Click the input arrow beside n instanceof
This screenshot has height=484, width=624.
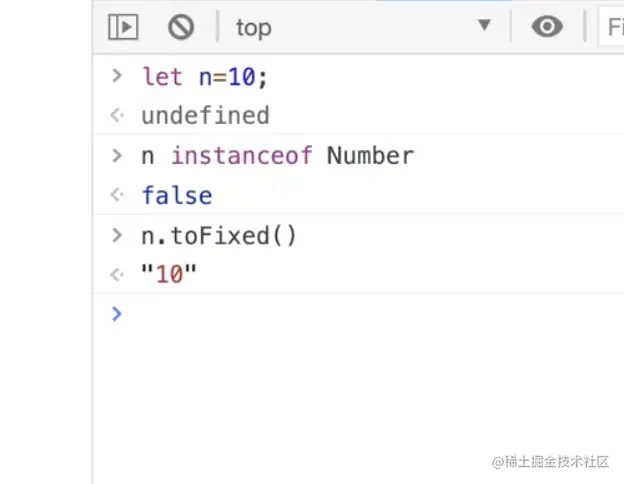coord(117,155)
